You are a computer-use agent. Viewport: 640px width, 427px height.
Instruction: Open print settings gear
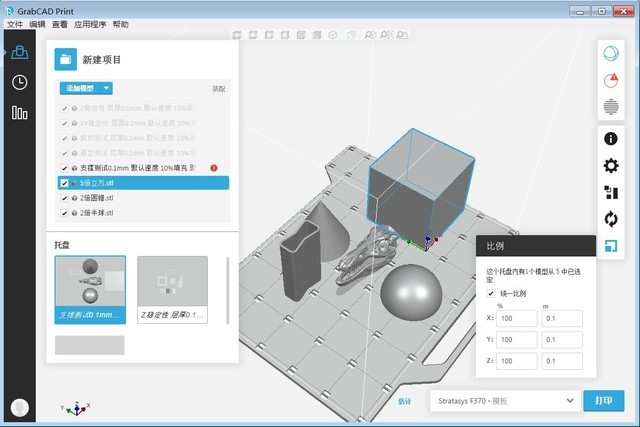pos(611,166)
